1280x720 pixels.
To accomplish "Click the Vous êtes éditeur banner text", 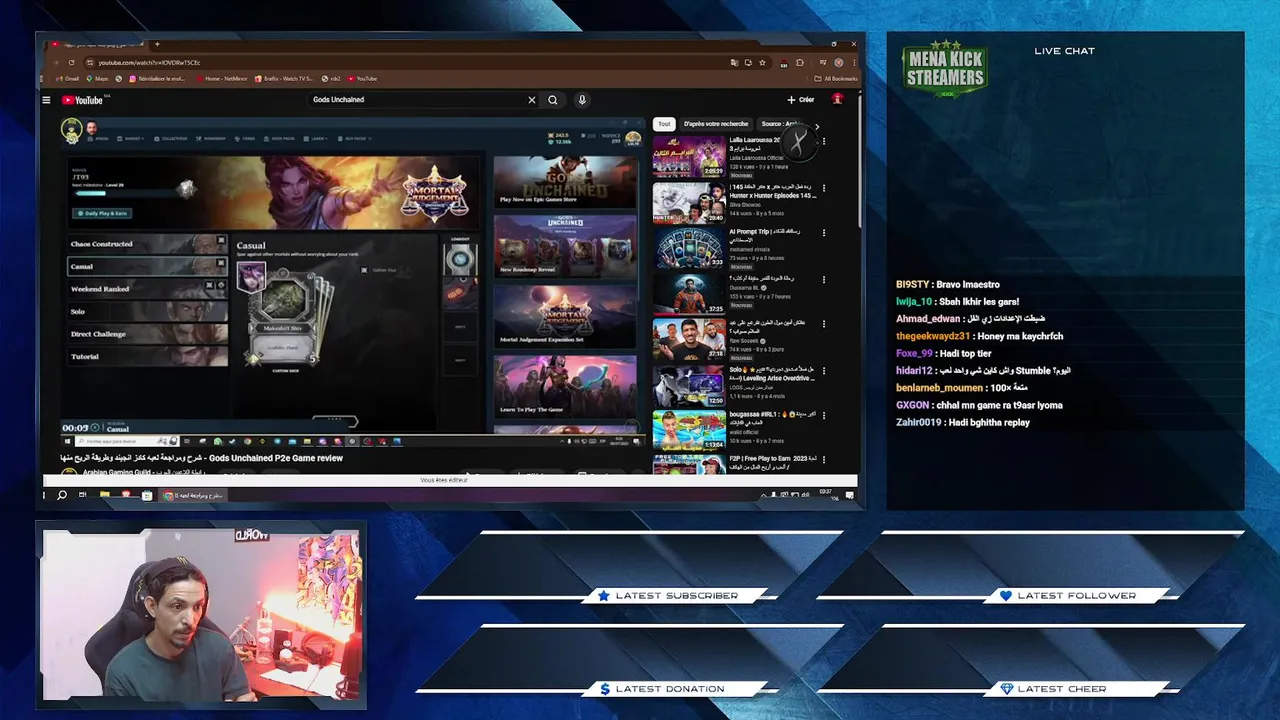I will click(x=444, y=480).
